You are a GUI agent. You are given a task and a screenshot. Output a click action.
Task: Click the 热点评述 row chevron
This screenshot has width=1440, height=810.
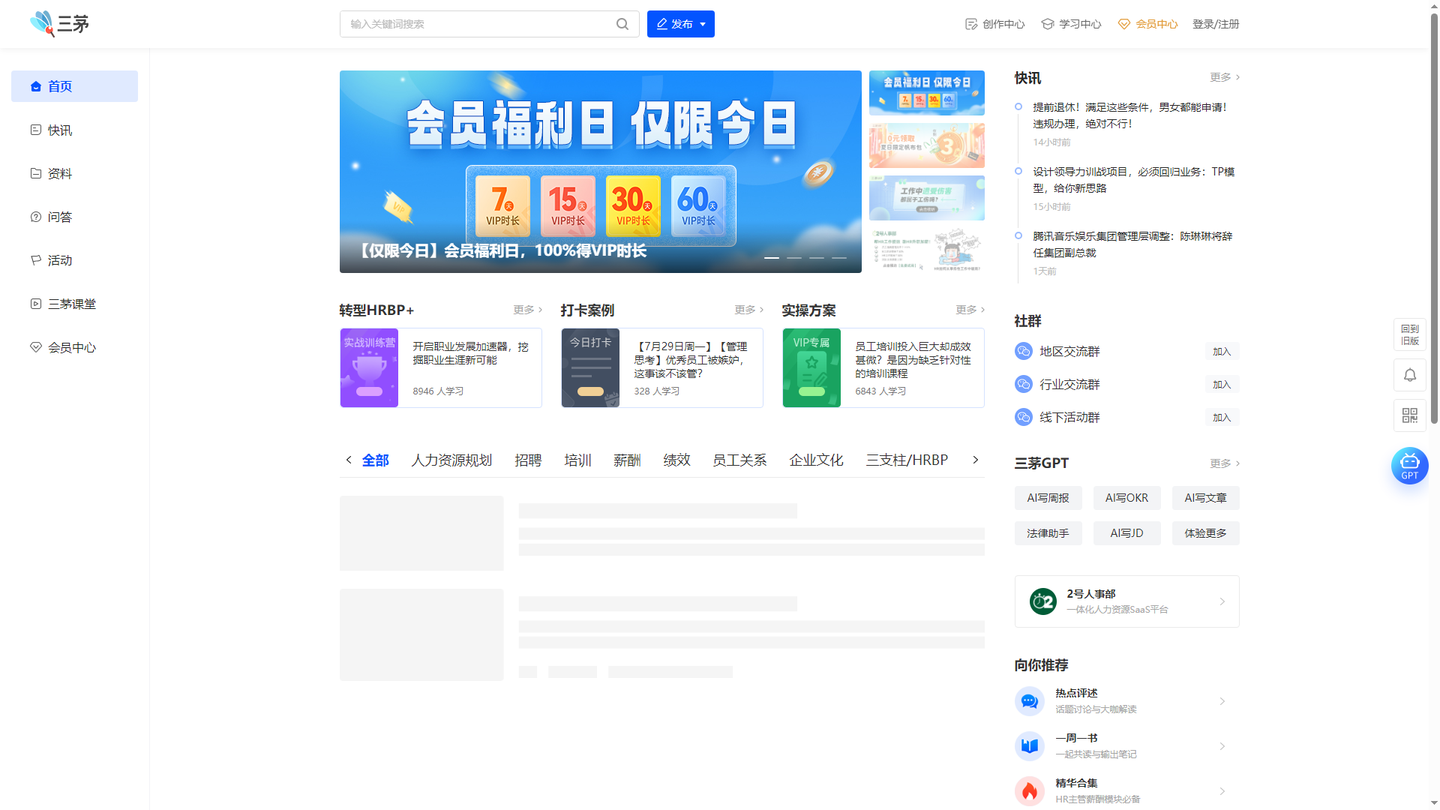coord(1222,701)
